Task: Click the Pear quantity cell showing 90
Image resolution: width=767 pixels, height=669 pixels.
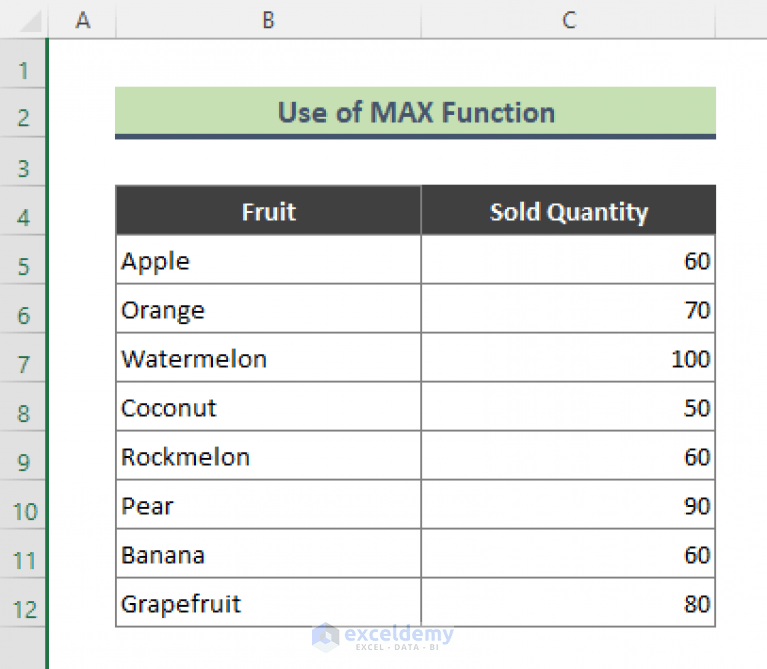Action: click(x=568, y=505)
